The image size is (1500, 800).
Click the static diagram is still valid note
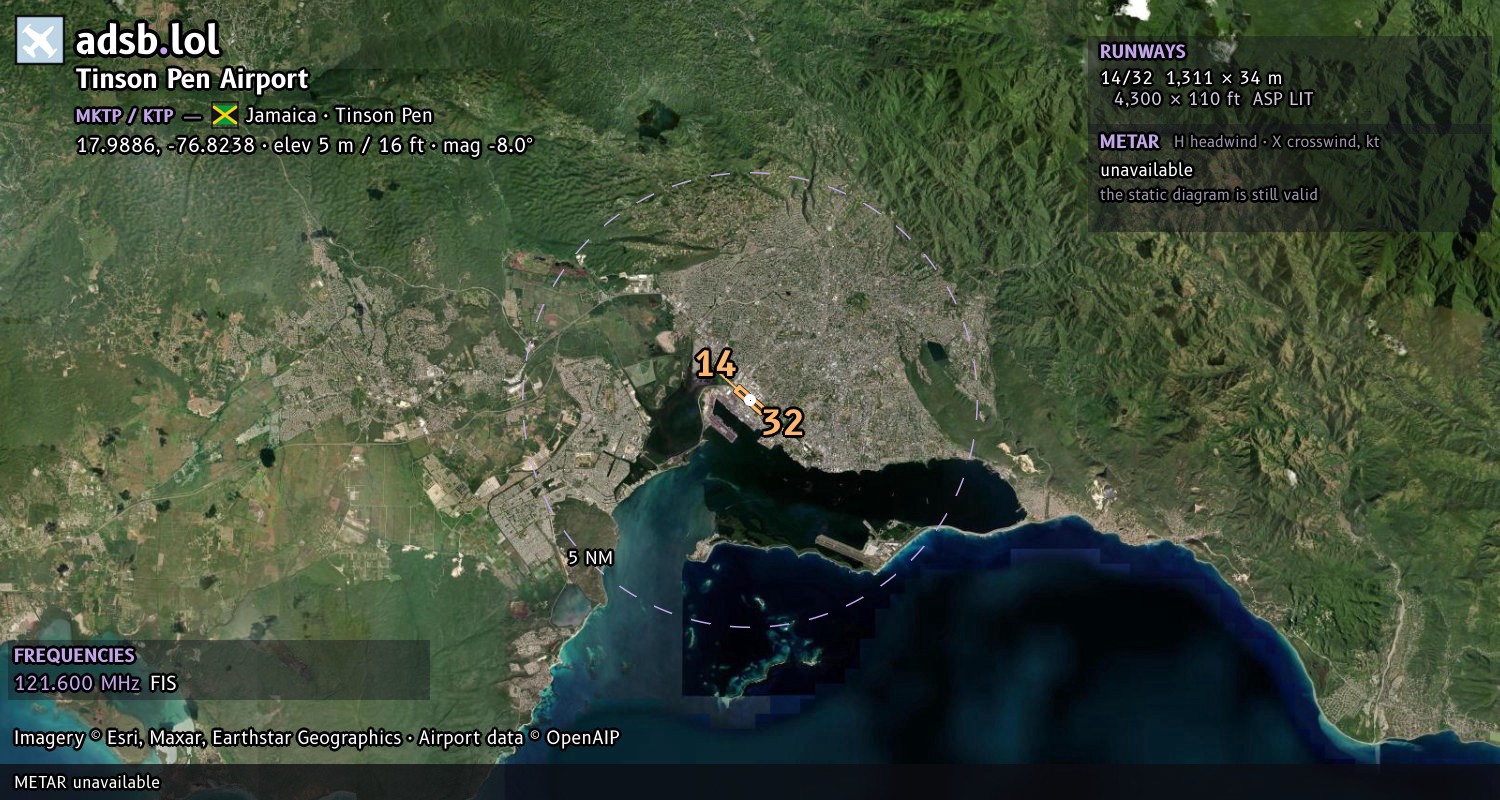point(1209,195)
